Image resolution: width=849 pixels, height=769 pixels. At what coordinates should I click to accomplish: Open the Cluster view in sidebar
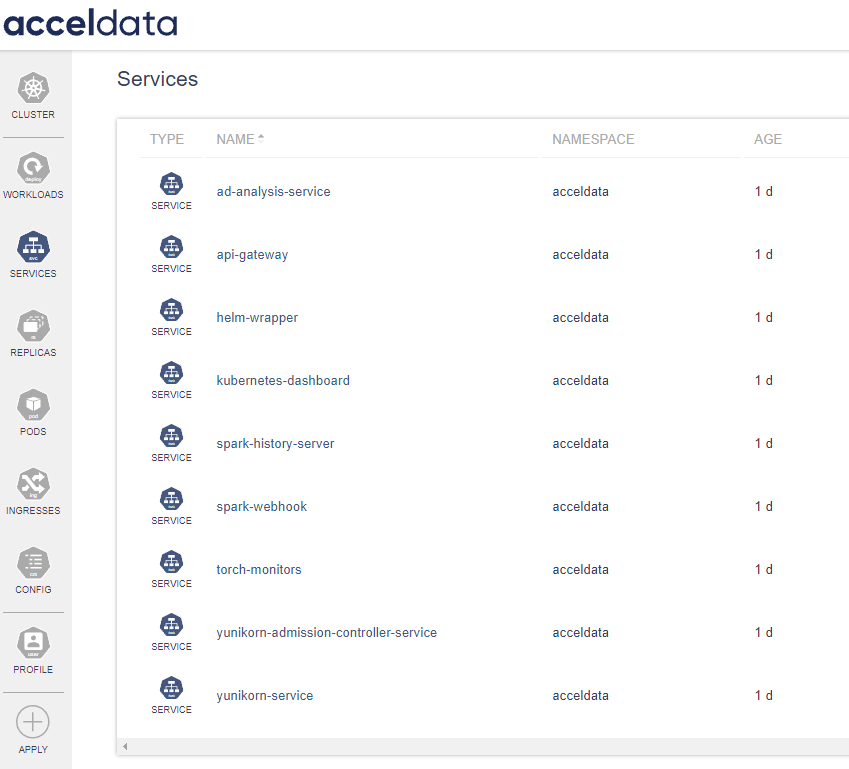(x=33, y=96)
